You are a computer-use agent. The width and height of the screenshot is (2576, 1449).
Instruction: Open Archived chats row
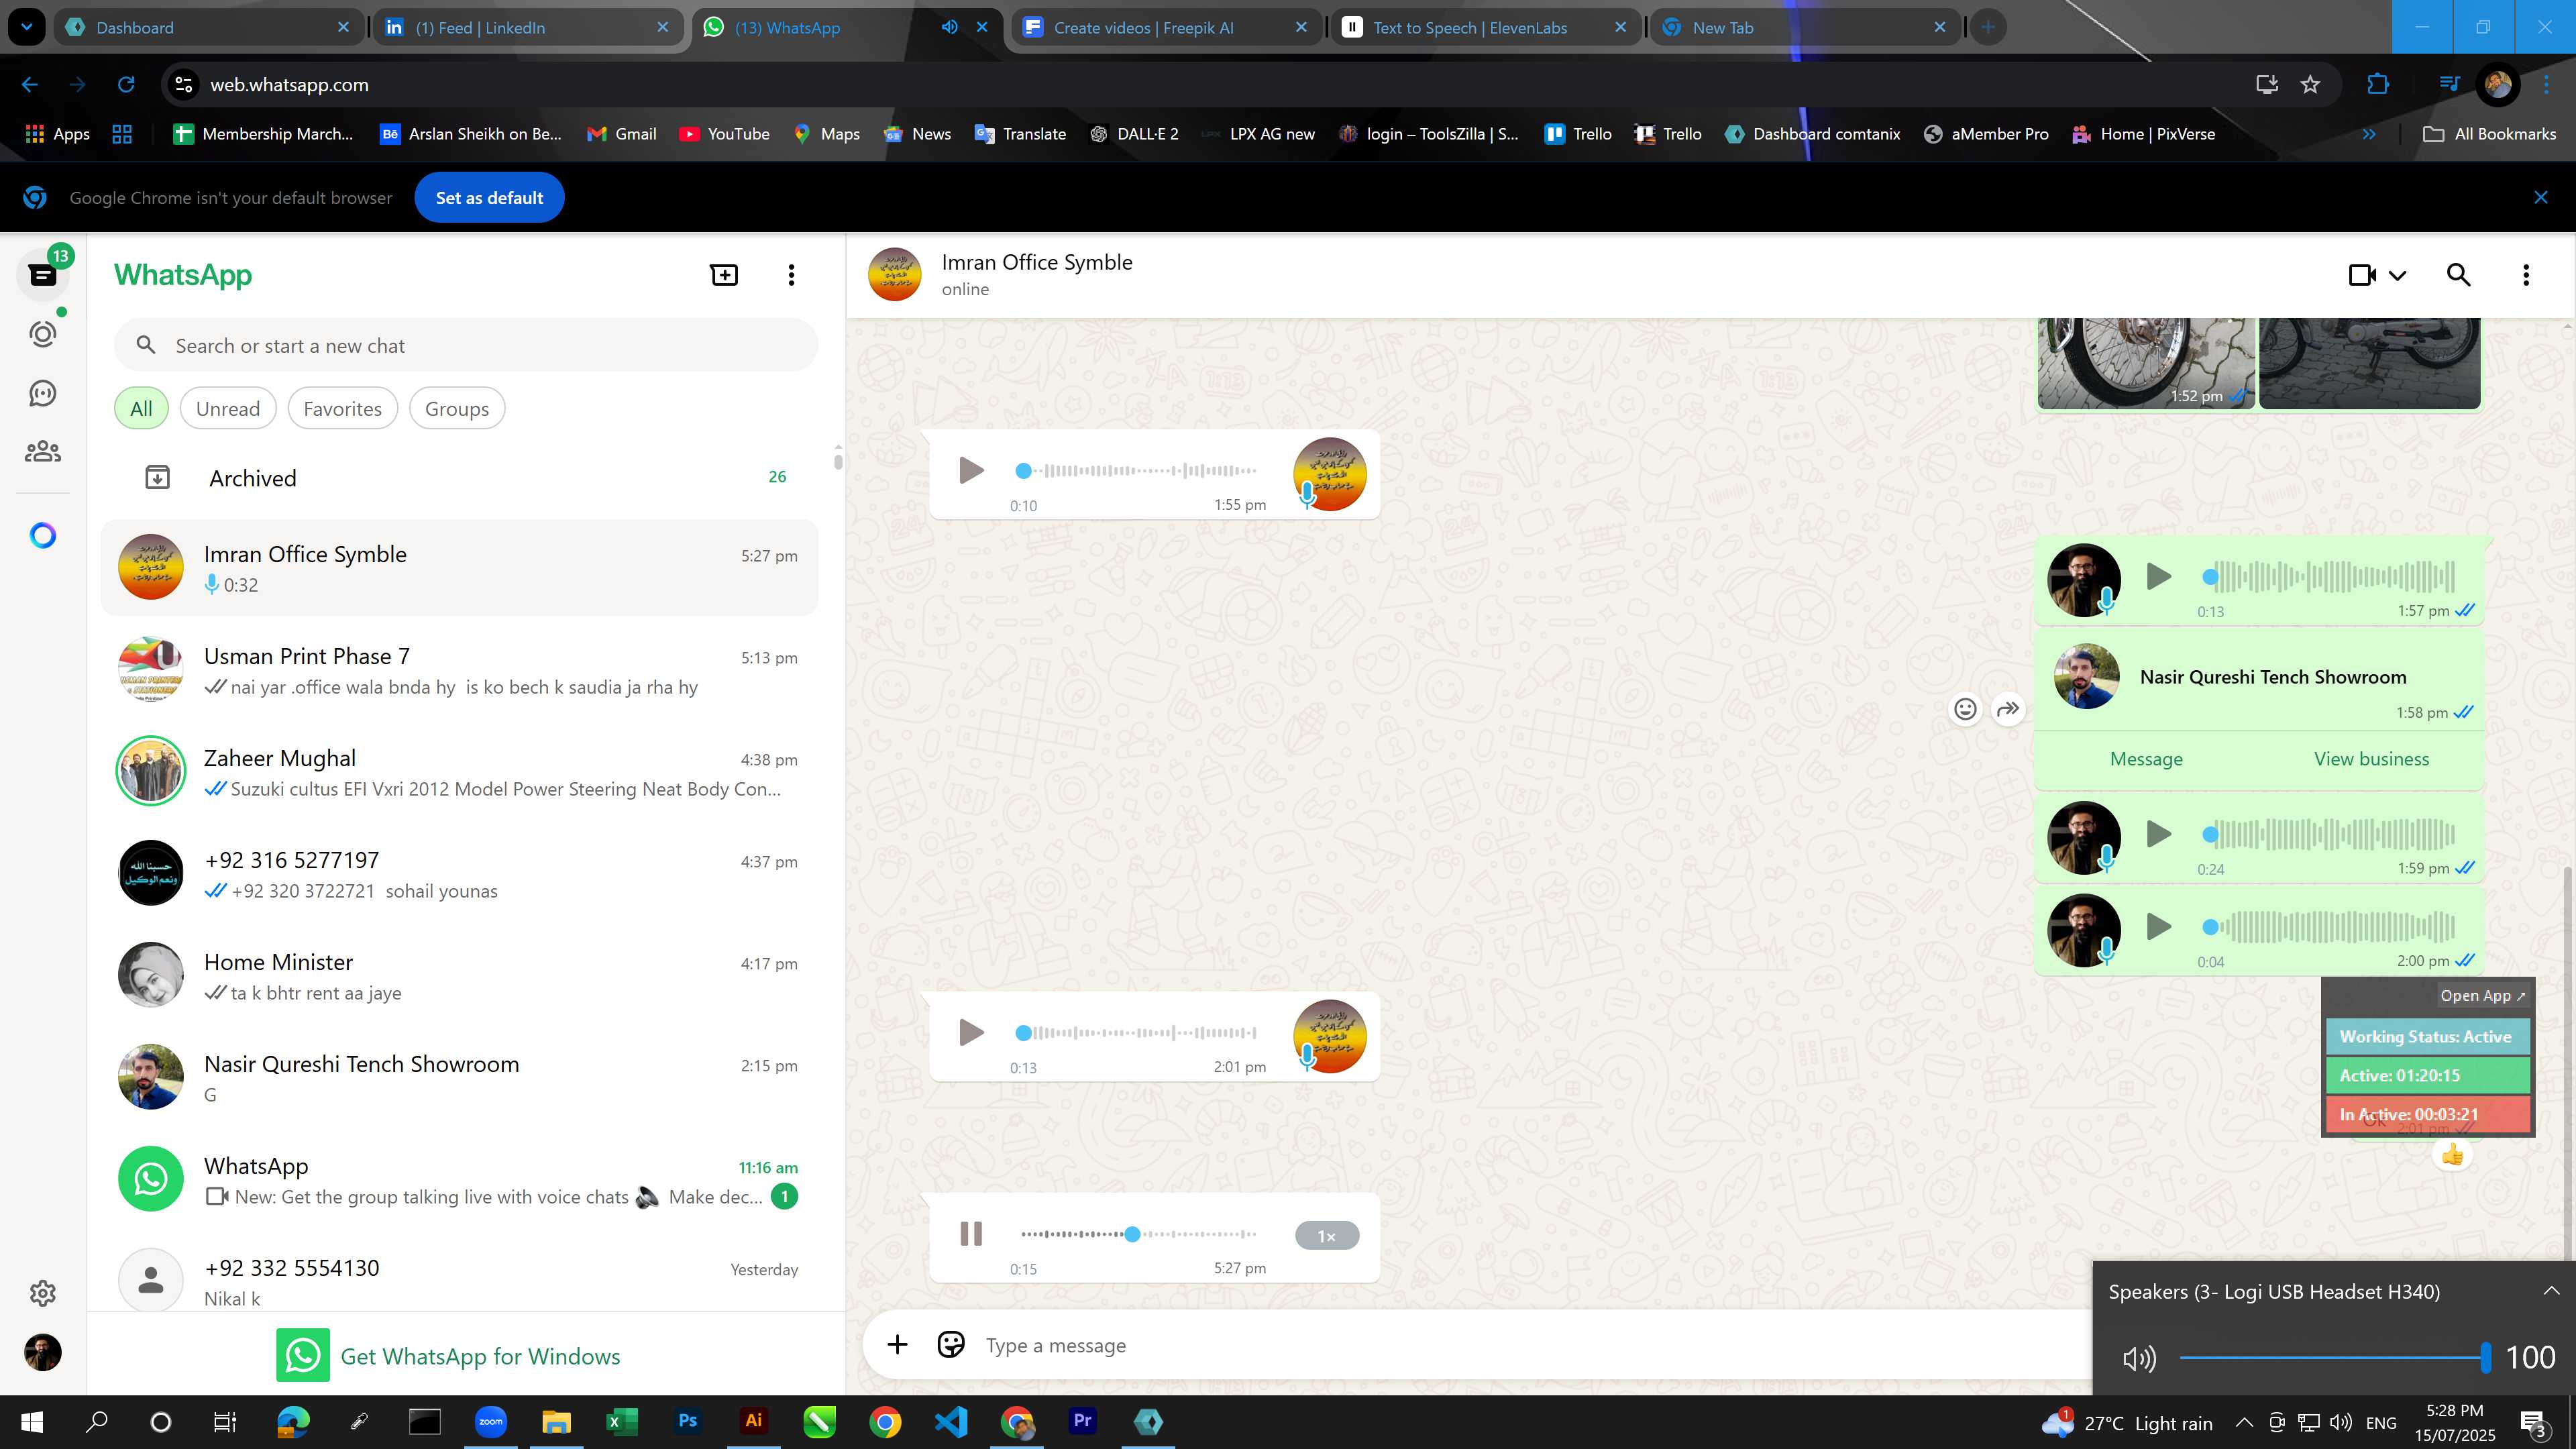pos(460,477)
